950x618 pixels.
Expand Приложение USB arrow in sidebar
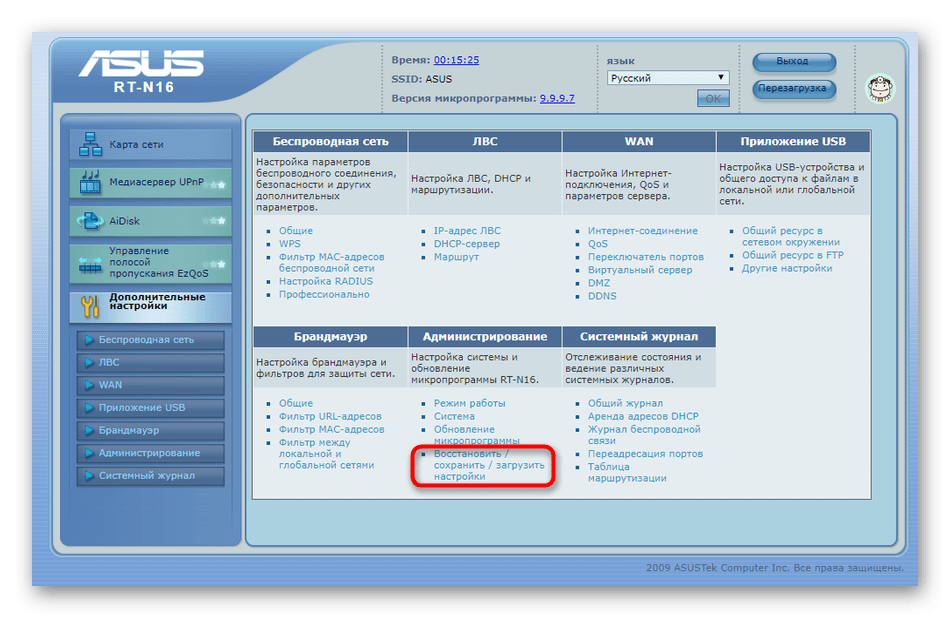(89, 408)
